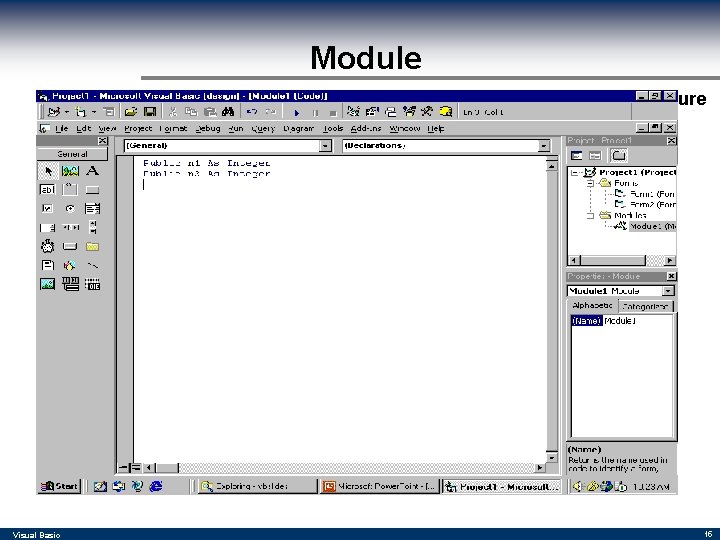Open the Tools menu

[x=333, y=129]
